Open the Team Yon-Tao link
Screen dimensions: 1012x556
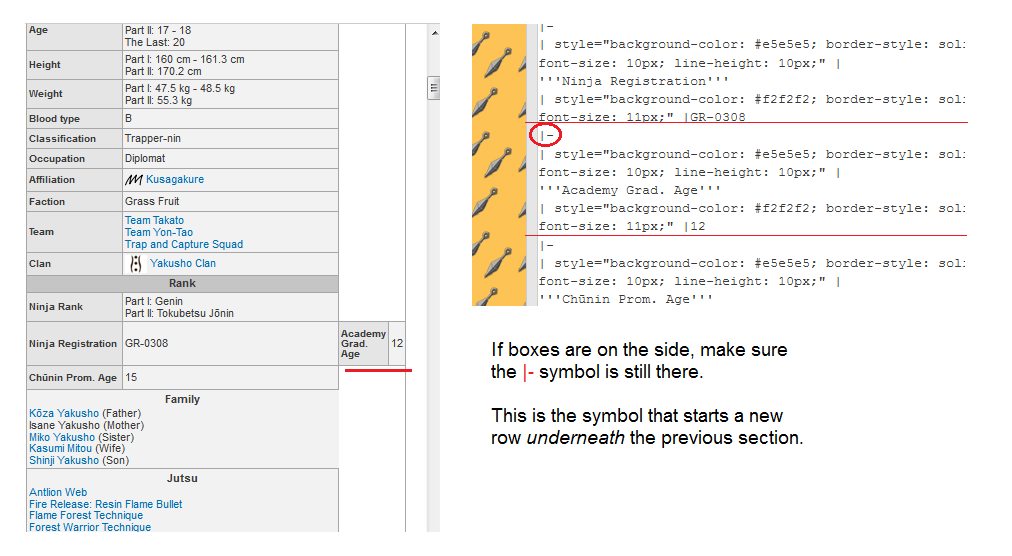point(159,232)
